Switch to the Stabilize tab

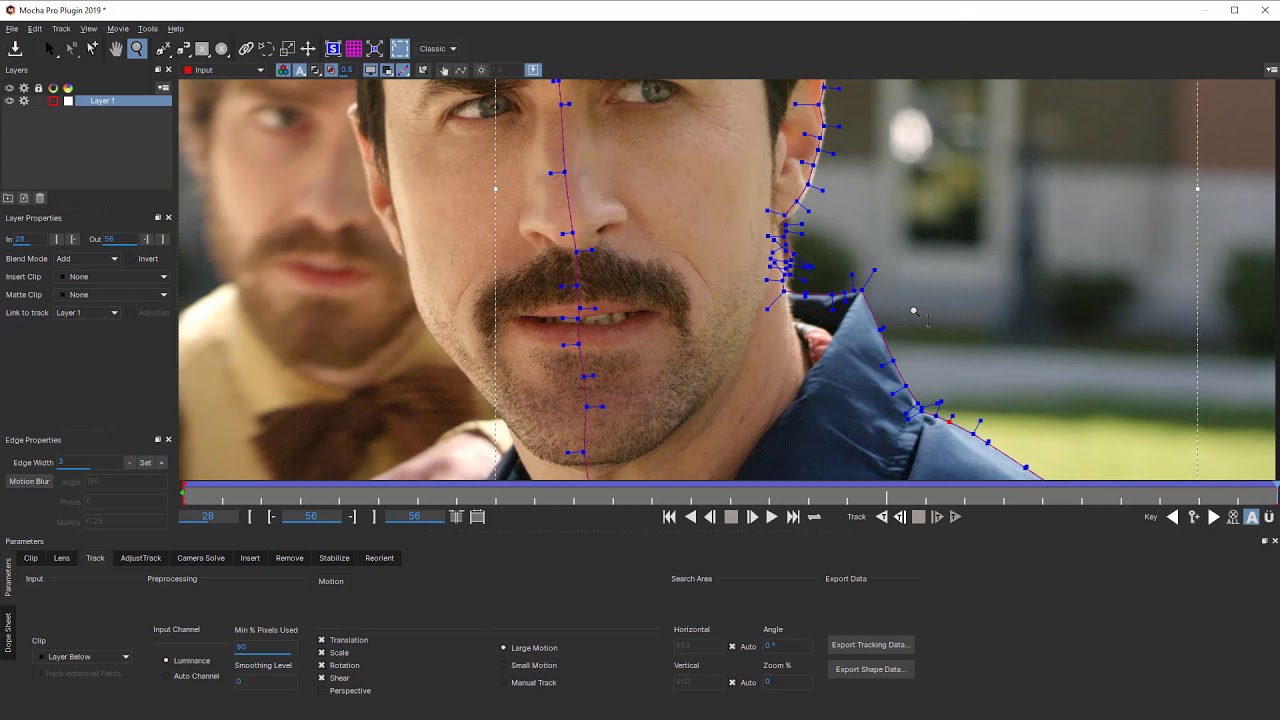click(x=334, y=558)
